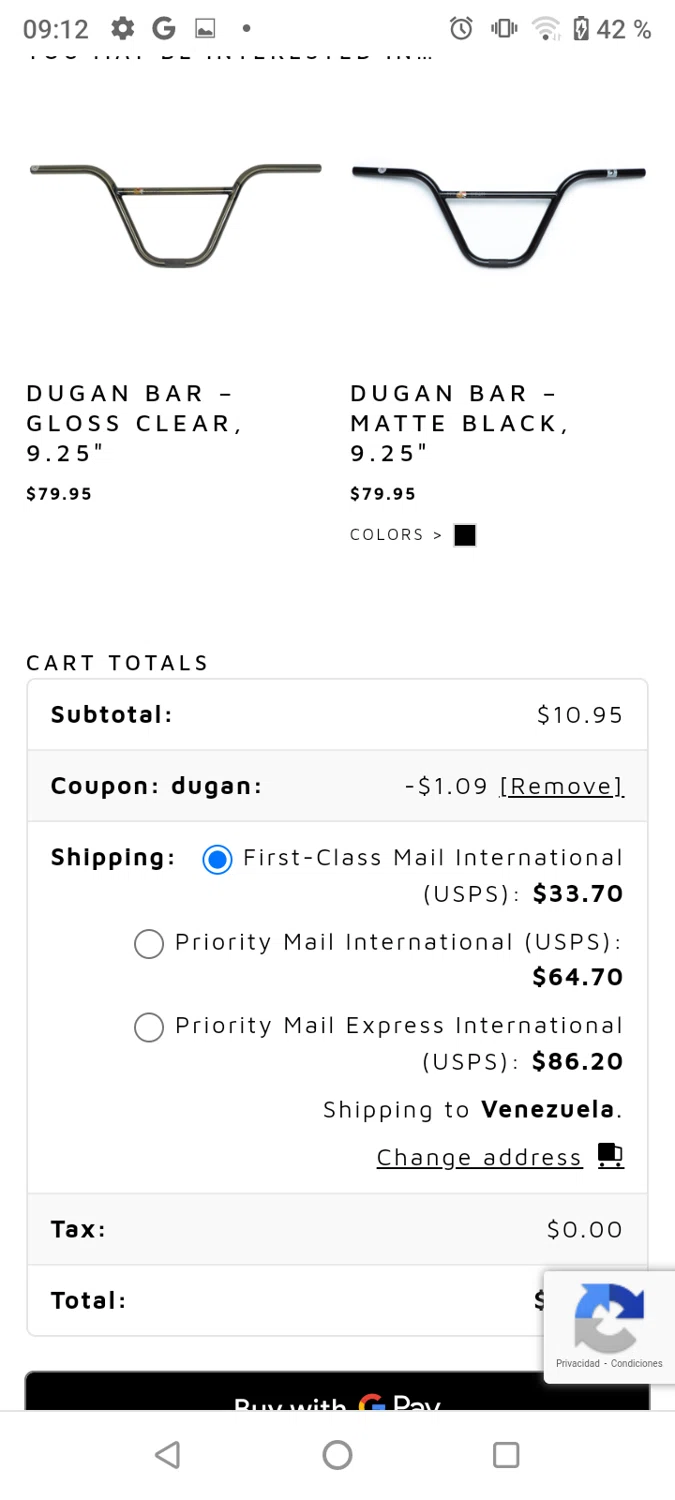
Task: Pick the black color swatch
Action: click(465, 535)
